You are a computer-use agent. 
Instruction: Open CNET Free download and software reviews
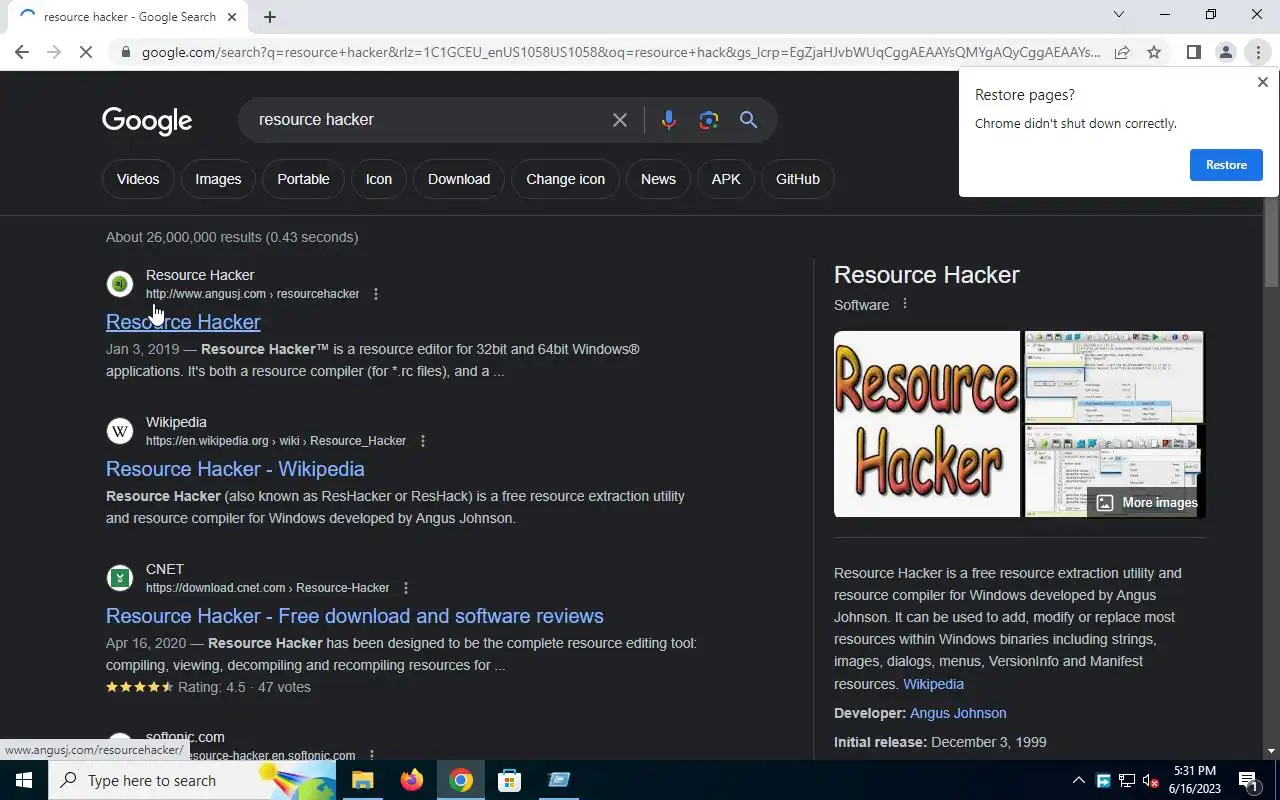point(355,616)
